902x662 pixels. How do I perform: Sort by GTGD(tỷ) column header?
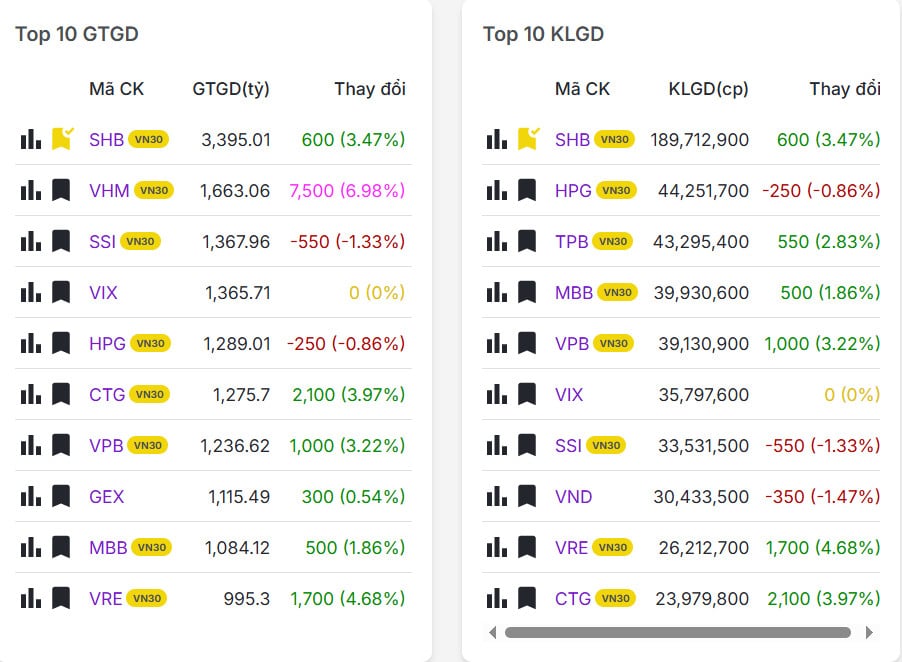231,89
